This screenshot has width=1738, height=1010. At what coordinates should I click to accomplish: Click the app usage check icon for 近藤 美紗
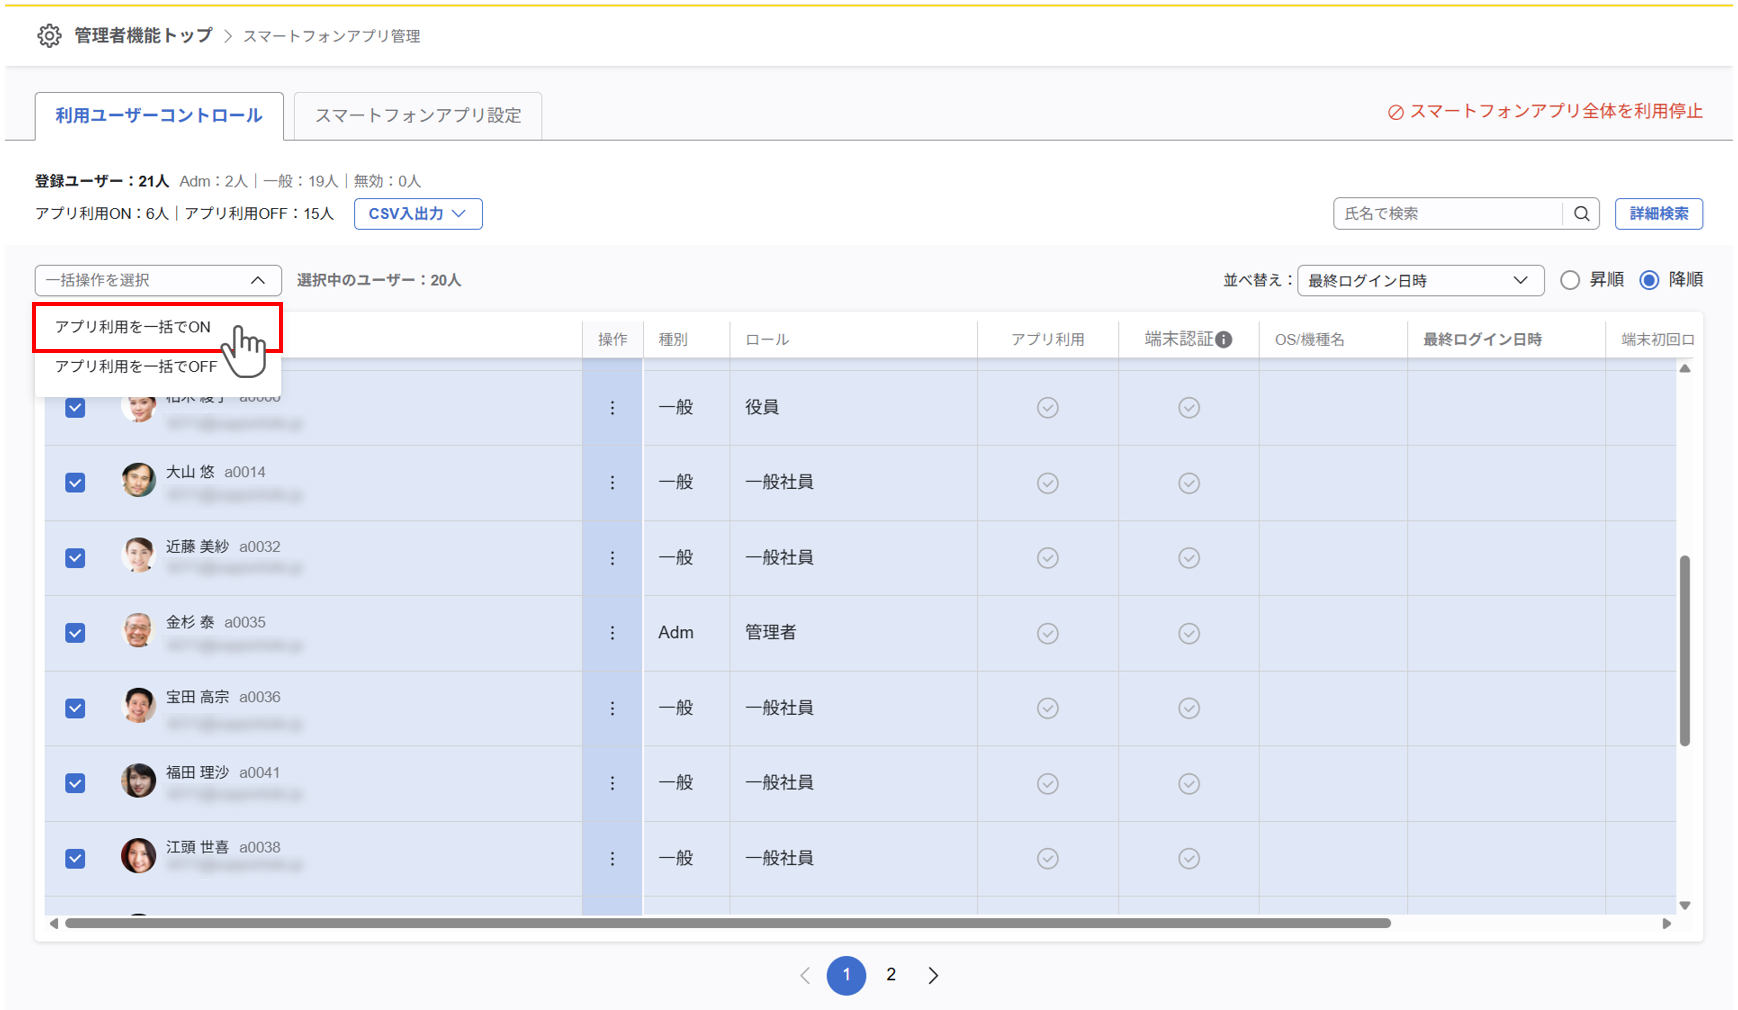click(1047, 558)
